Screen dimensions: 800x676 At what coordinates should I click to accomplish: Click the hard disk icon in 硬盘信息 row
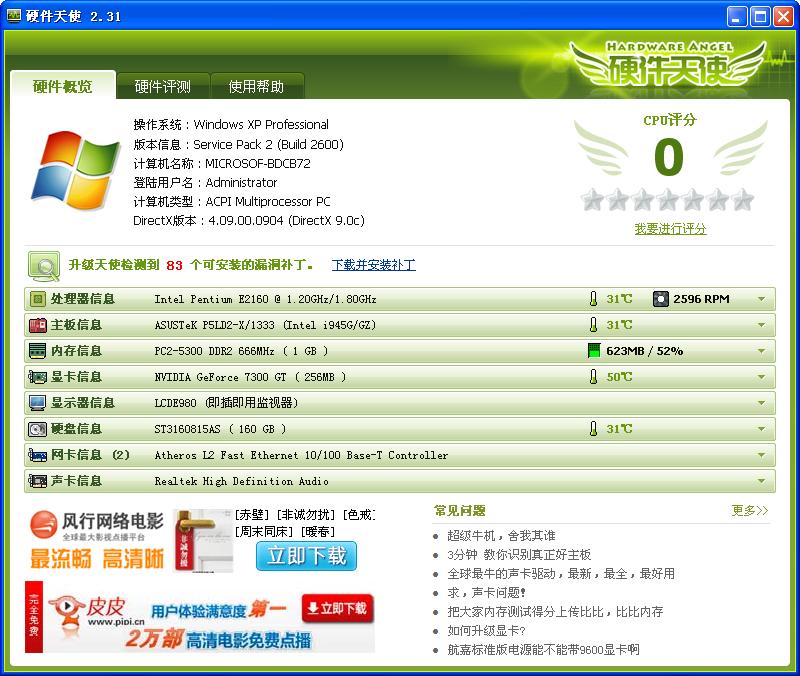point(37,429)
